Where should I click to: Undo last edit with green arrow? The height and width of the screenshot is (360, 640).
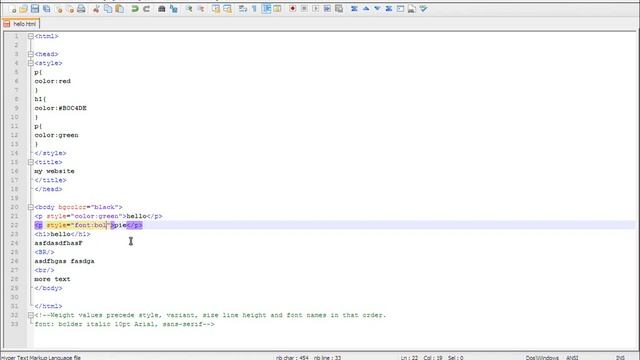[x=135, y=9]
